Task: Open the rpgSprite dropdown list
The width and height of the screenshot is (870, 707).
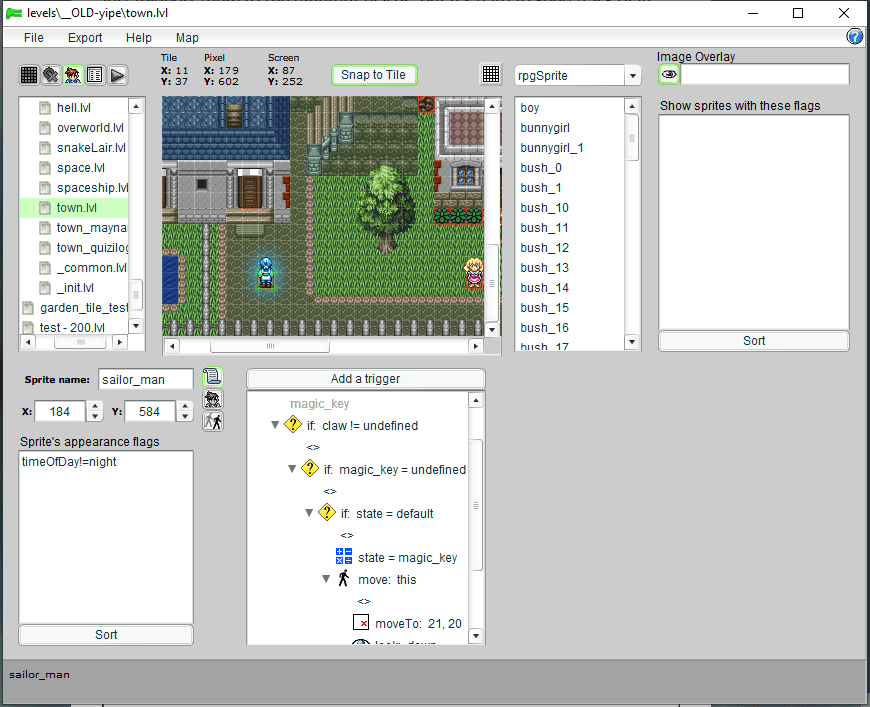Action: pyautogui.click(x=632, y=76)
